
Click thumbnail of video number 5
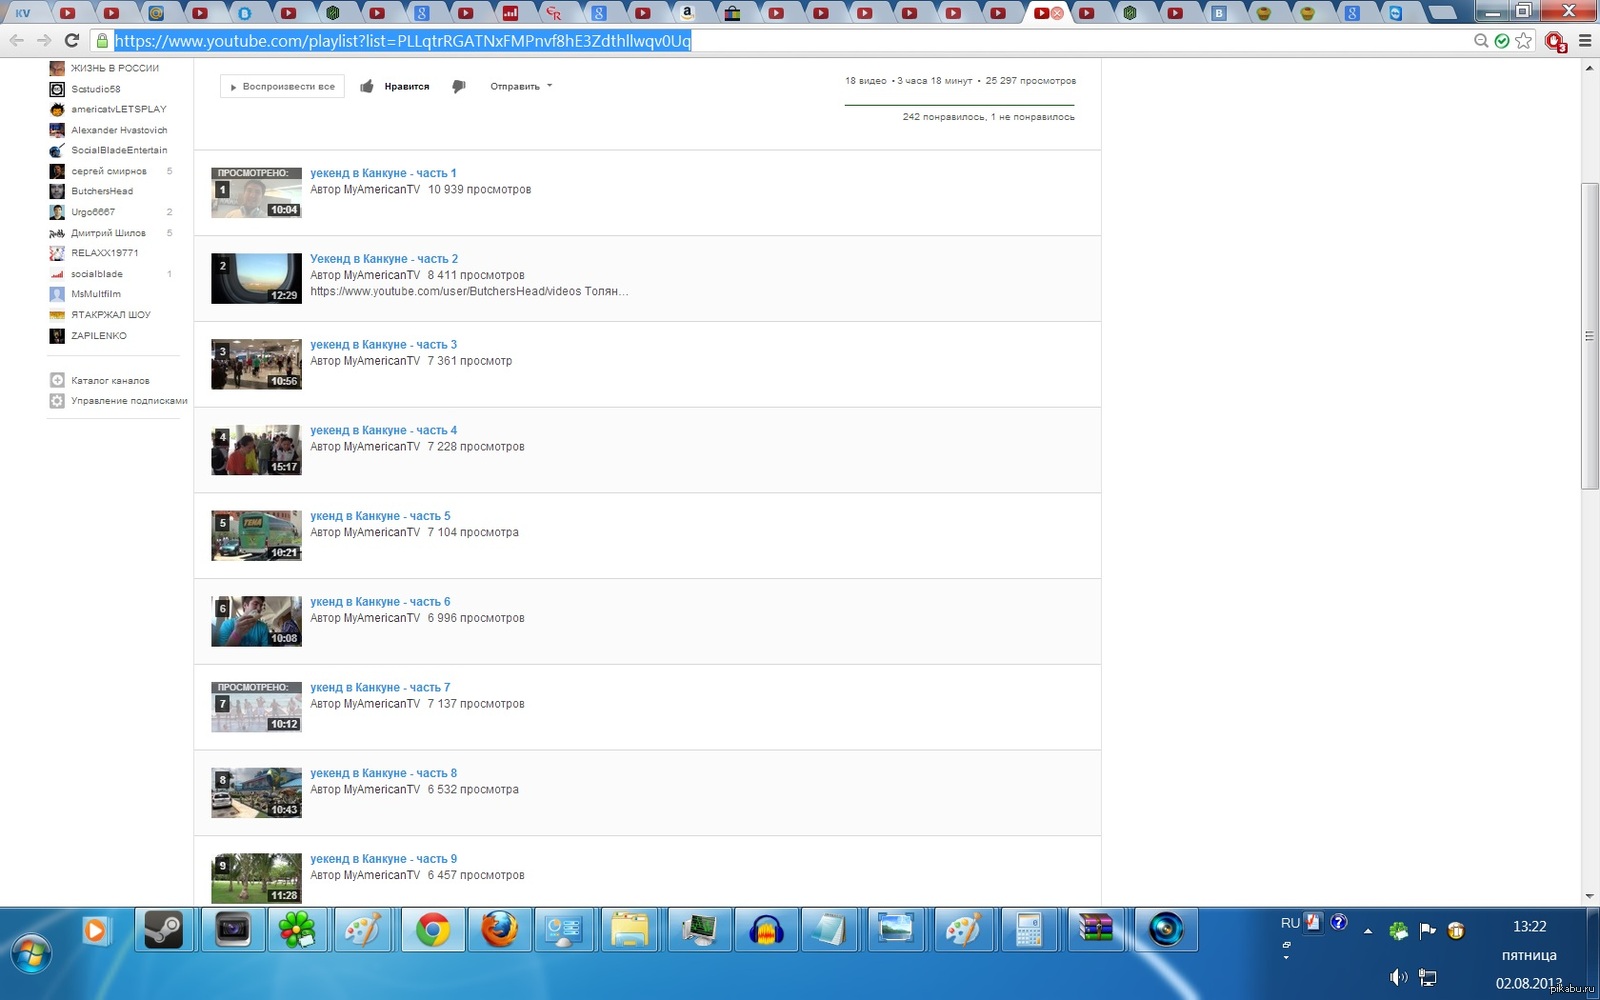click(x=256, y=535)
